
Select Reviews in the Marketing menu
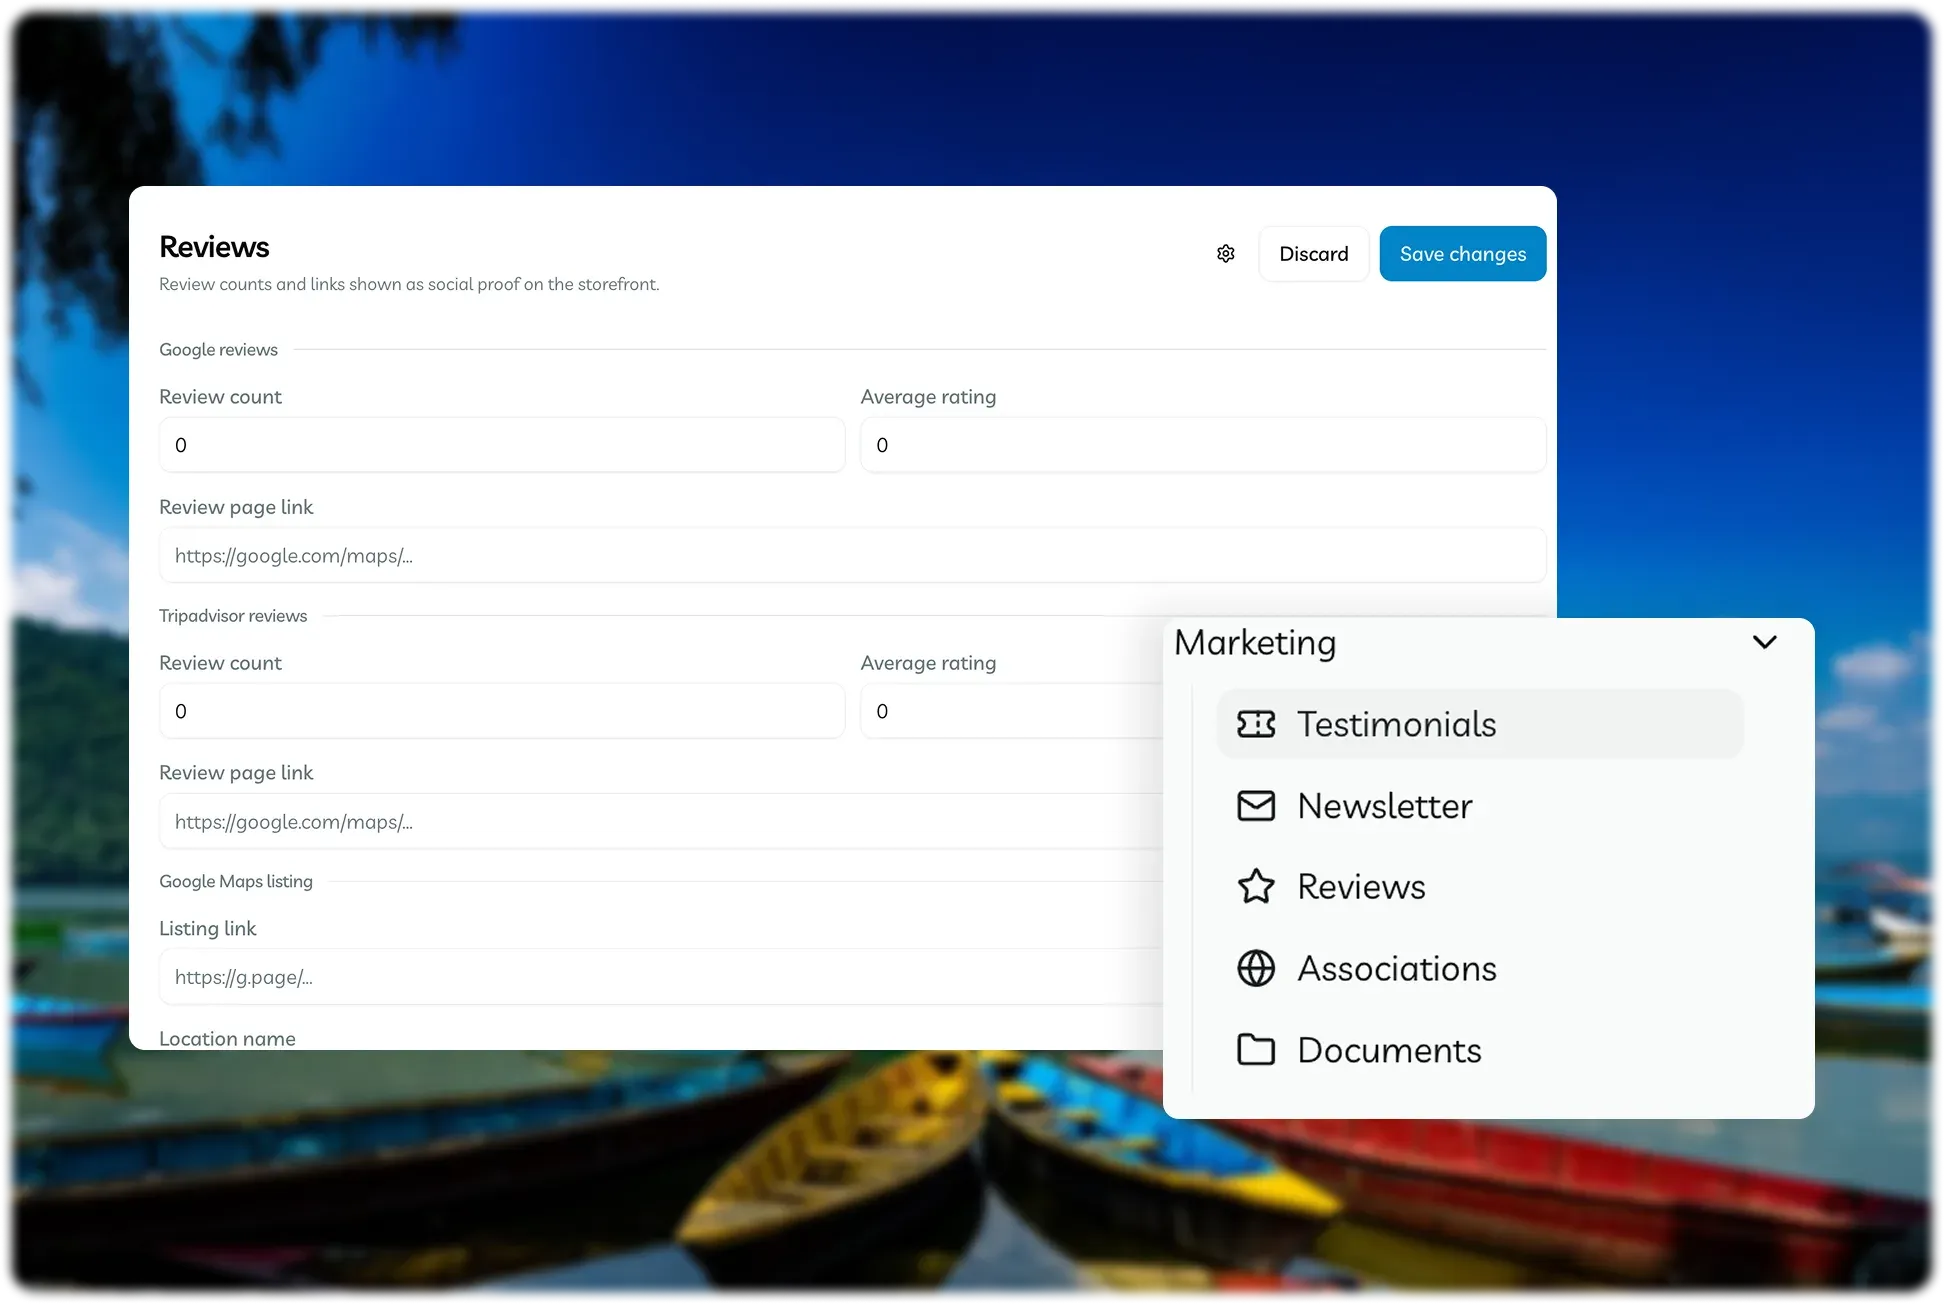(x=1480, y=887)
